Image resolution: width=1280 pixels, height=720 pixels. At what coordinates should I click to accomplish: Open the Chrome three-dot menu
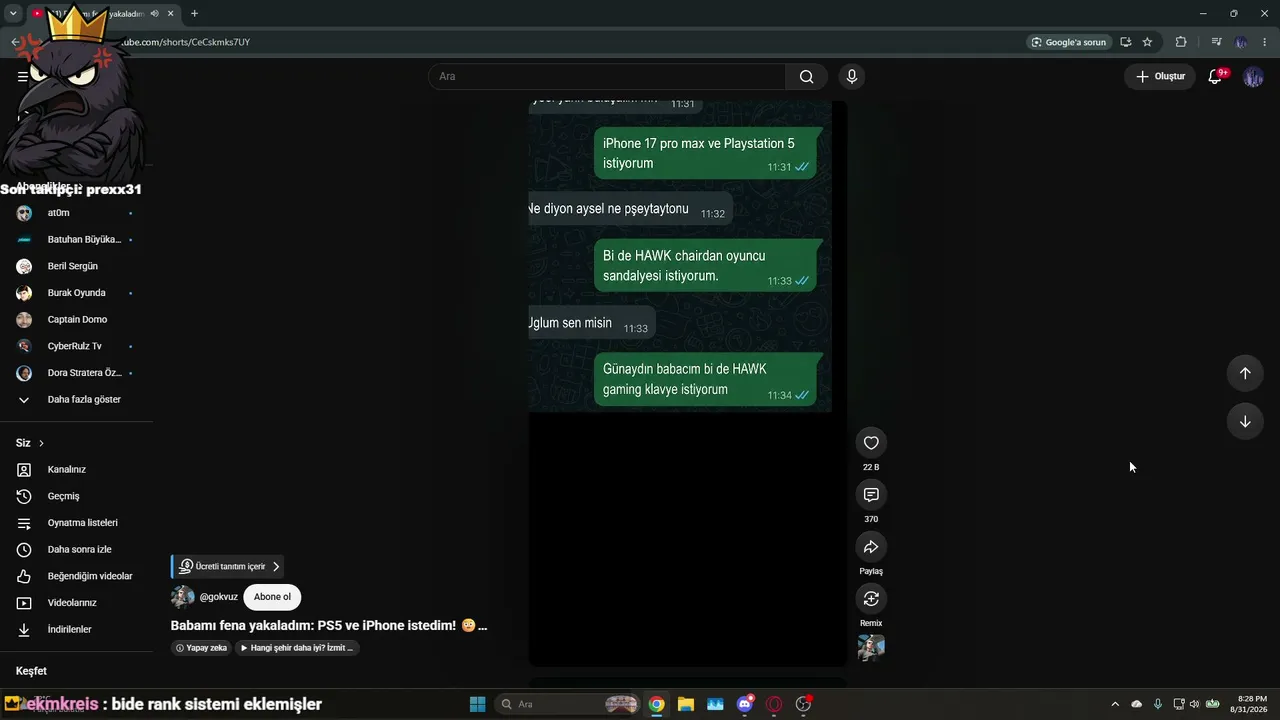point(1266,42)
